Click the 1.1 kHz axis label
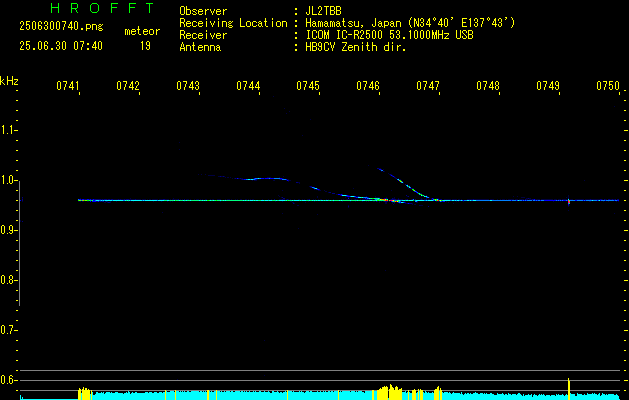Image resolution: width=629 pixels, height=400 pixels. 8,130
